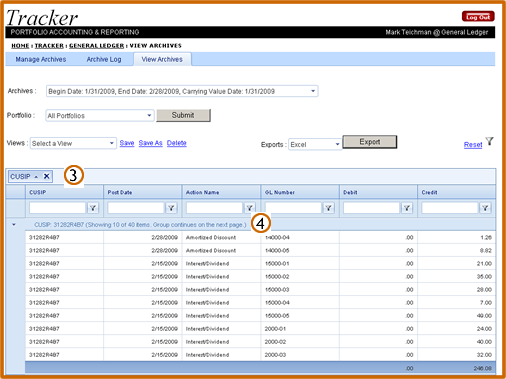Select GL number 14000-04 cell
506x379 pixels.
[300, 237]
